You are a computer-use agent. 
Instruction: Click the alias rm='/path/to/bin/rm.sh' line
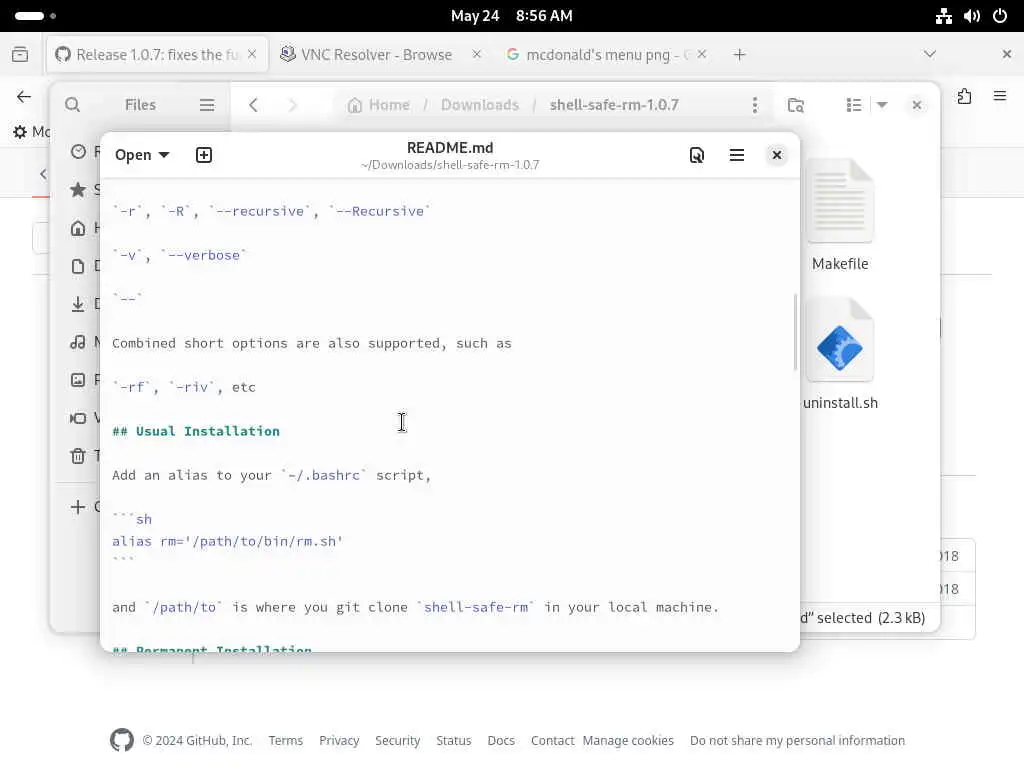pyautogui.click(x=227, y=541)
